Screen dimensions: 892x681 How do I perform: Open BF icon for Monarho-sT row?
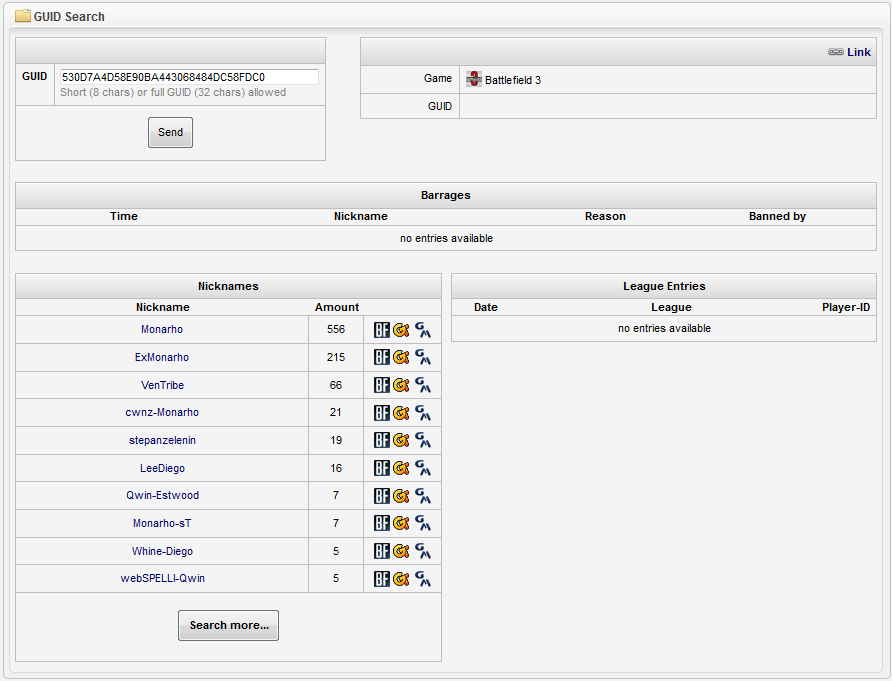[x=382, y=523]
